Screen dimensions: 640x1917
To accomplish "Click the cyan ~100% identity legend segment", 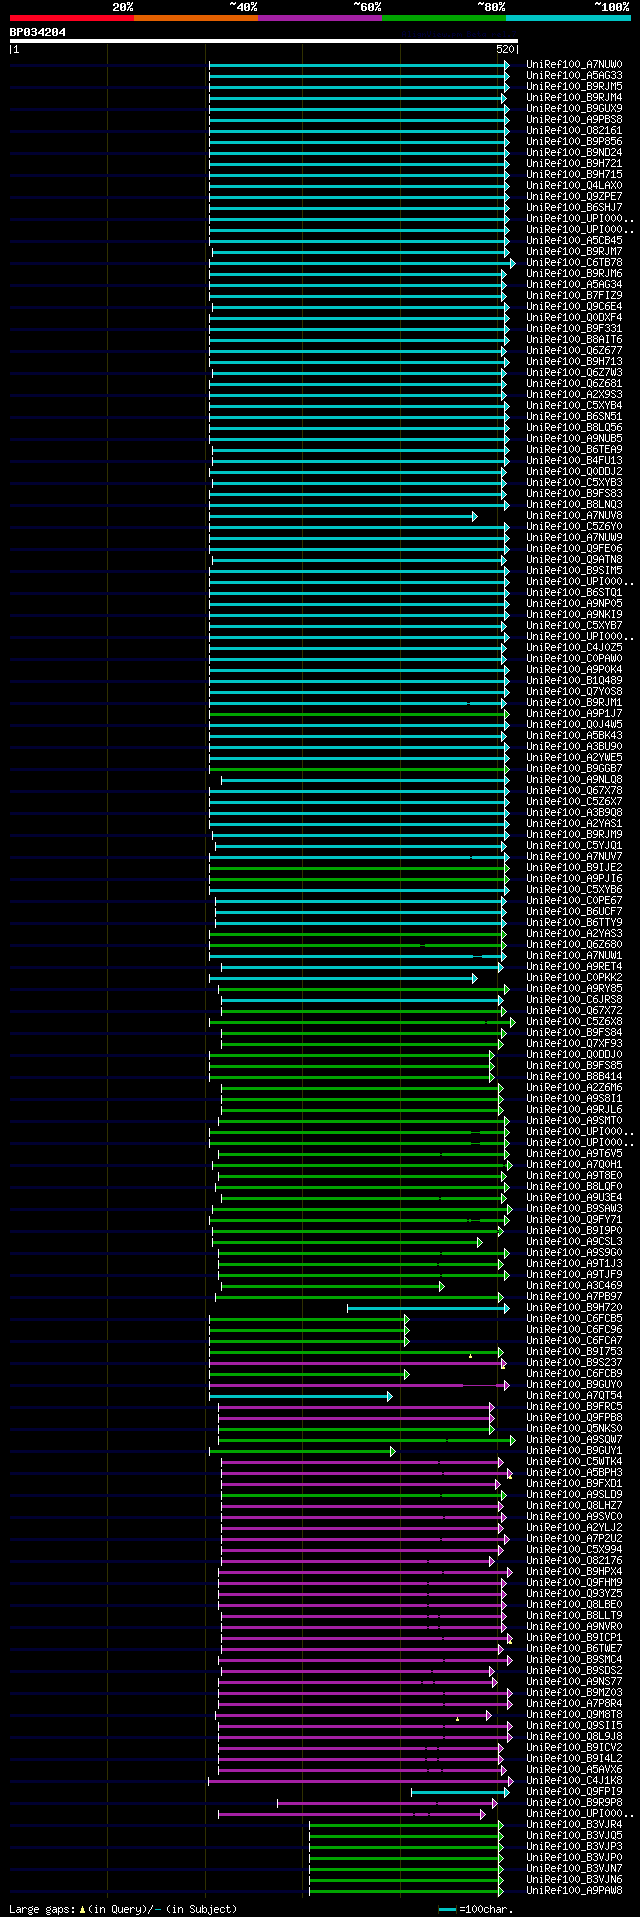I will click(568, 17).
